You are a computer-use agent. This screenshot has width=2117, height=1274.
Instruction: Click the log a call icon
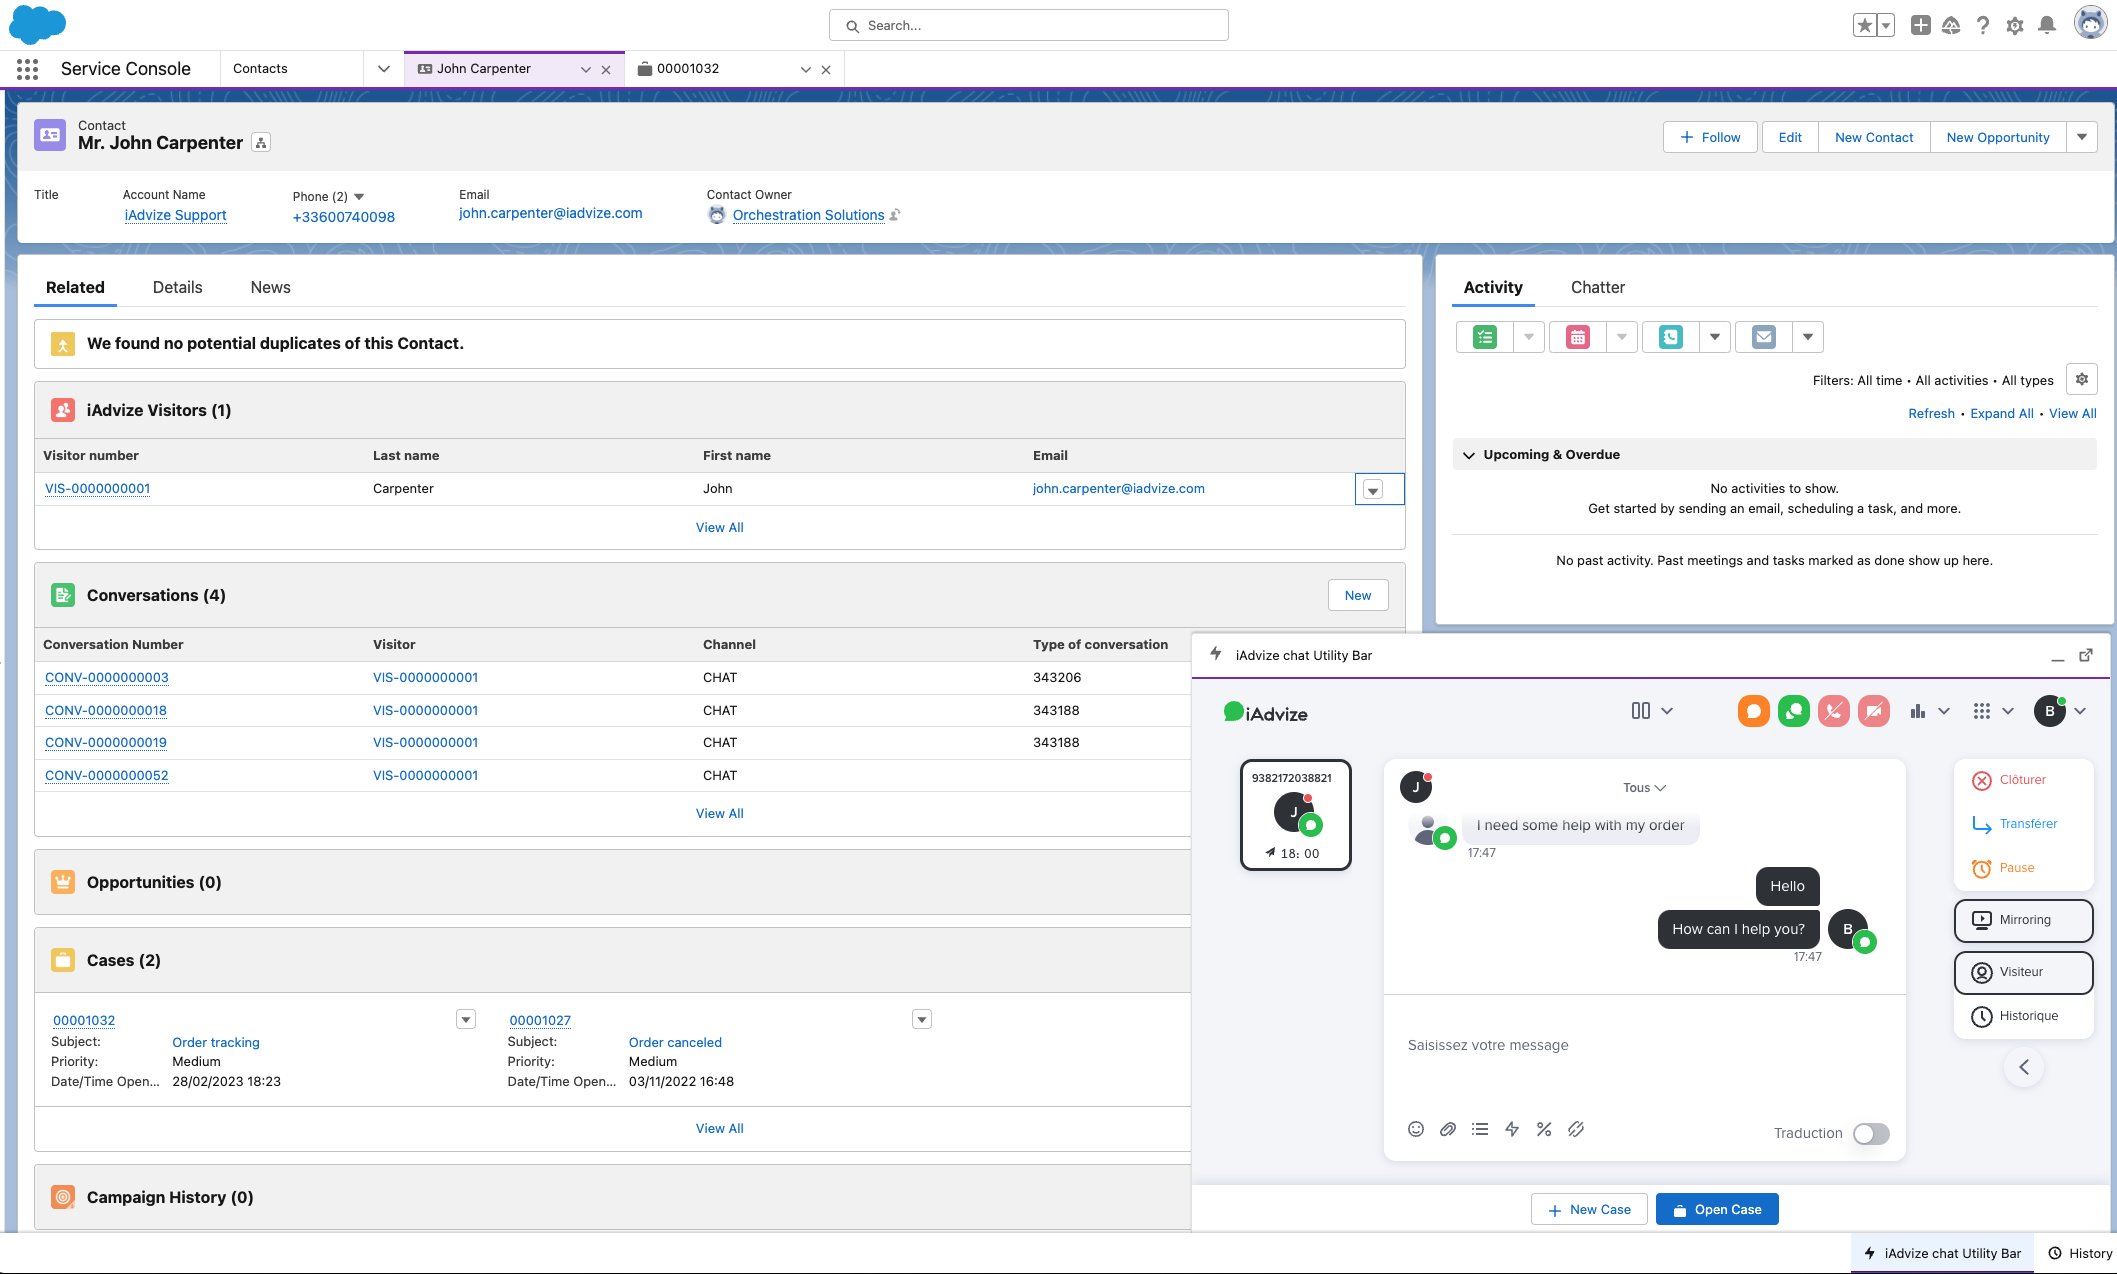1670,337
